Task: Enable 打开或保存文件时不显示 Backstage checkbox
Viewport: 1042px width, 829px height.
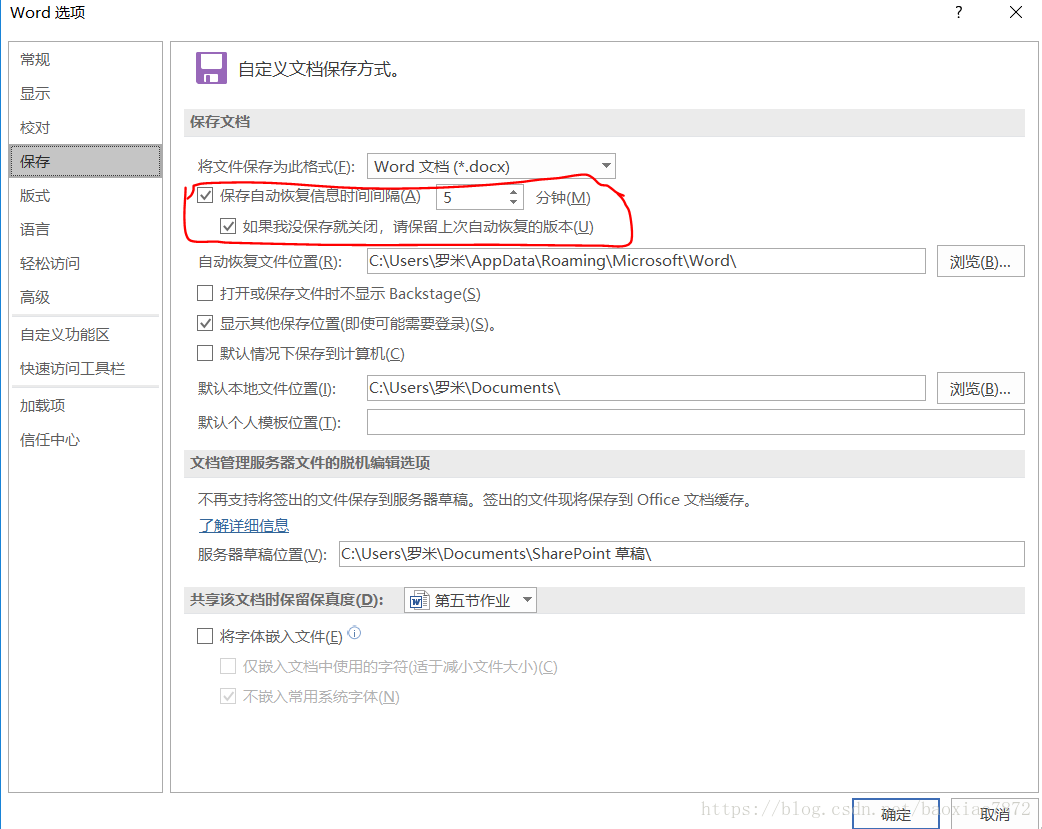Action: pyautogui.click(x=205, y=293)
